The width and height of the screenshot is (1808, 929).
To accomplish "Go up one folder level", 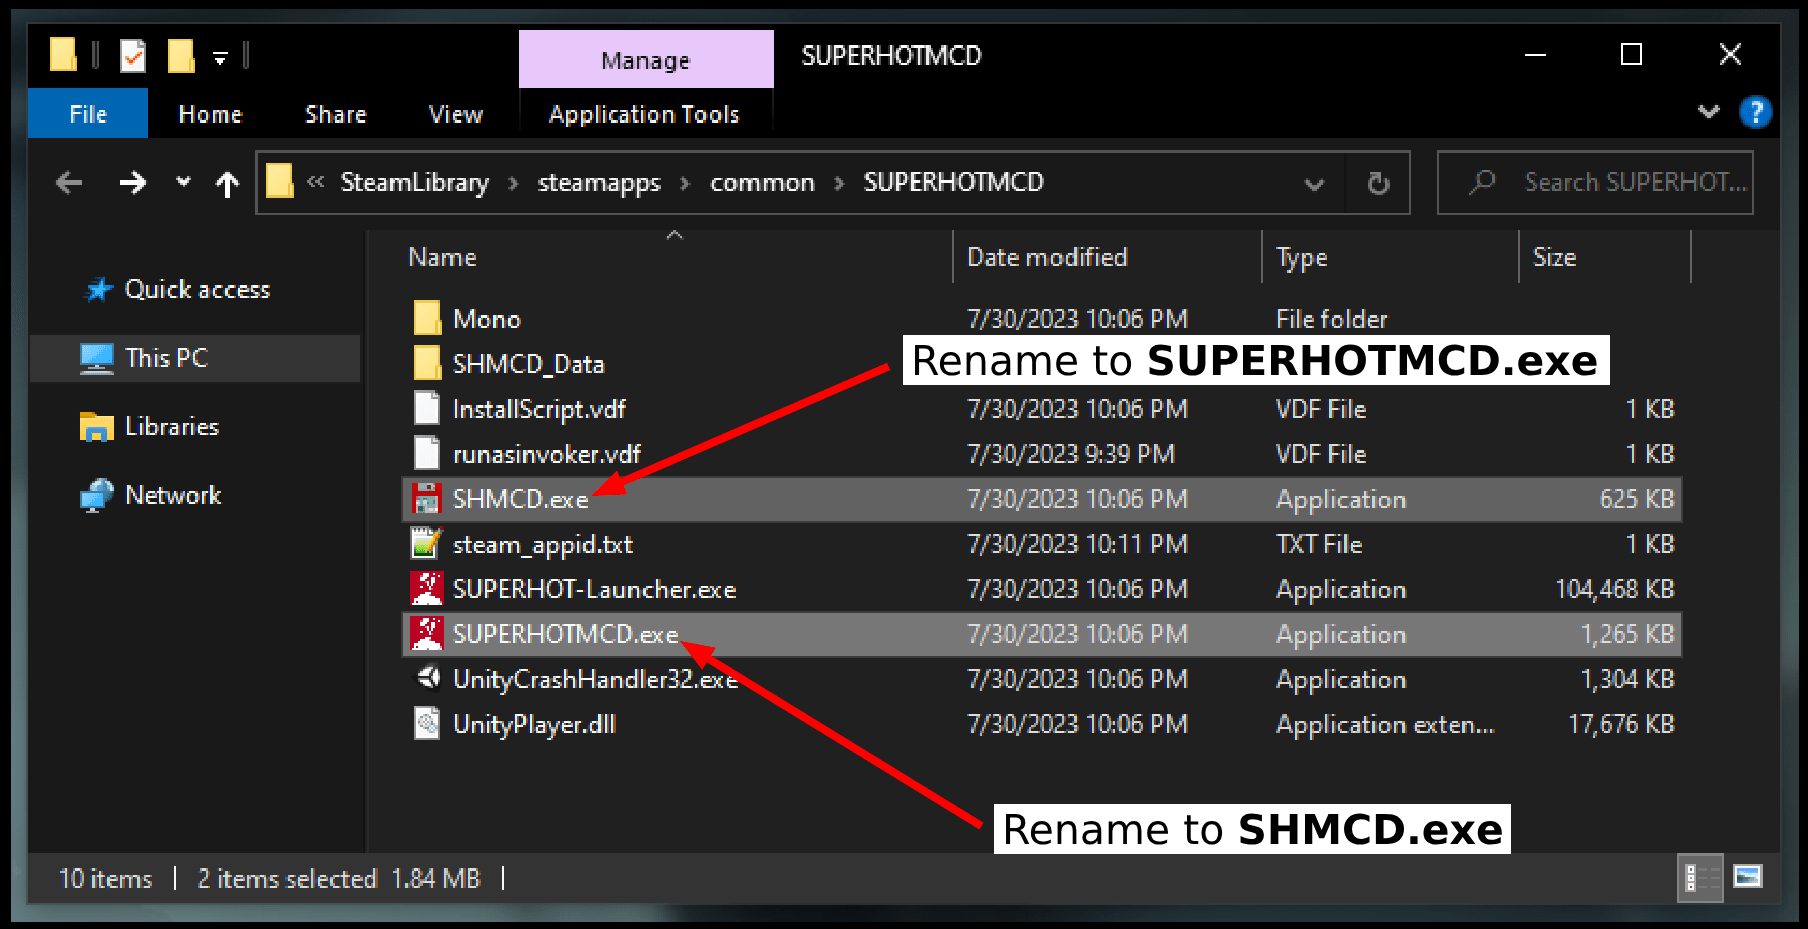I will [x=227, y=183].
